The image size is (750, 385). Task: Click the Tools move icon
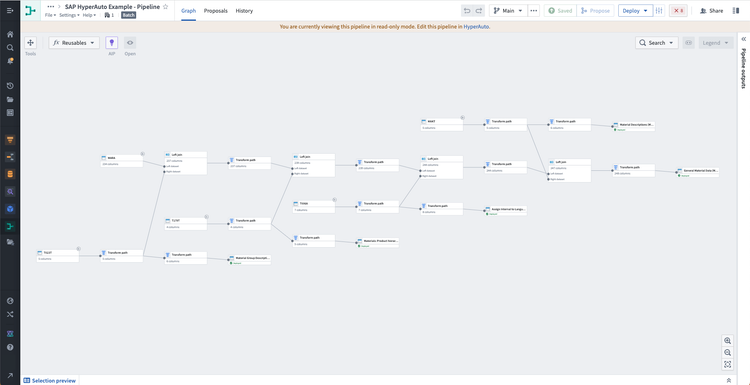(31, 43)
